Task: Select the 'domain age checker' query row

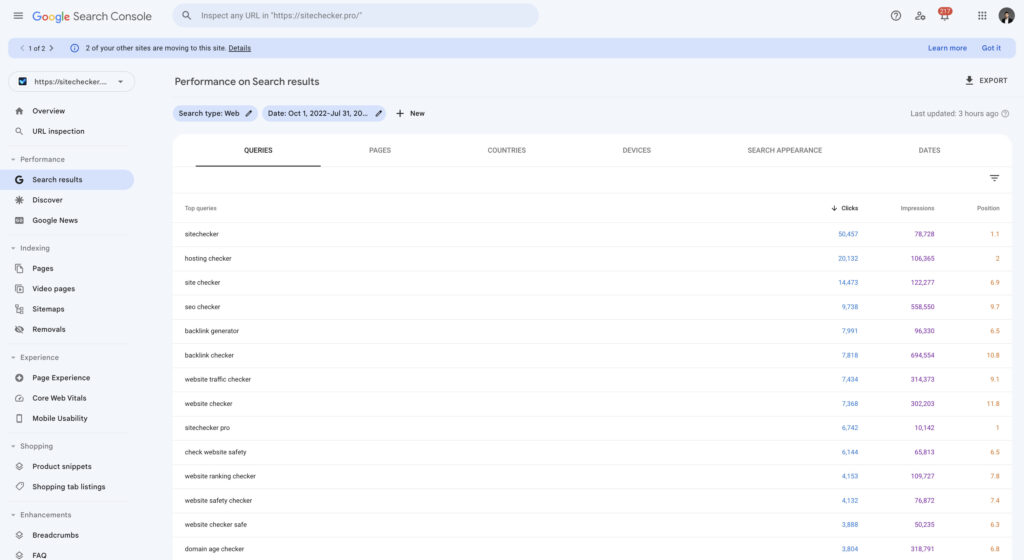Action: pos(592,549)
